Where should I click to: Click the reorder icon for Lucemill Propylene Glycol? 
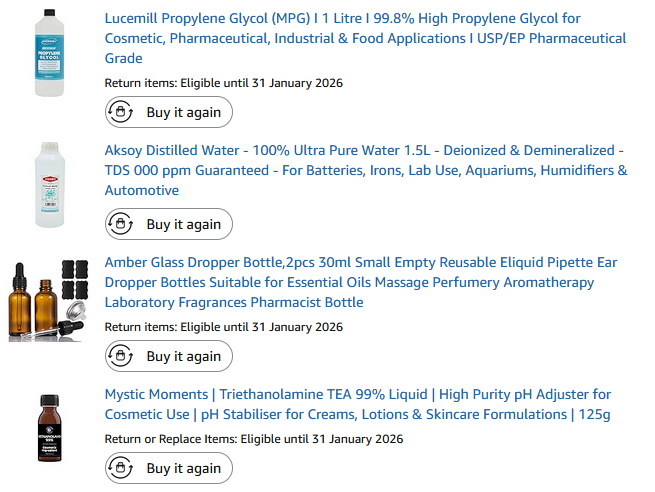coord(121,112)
